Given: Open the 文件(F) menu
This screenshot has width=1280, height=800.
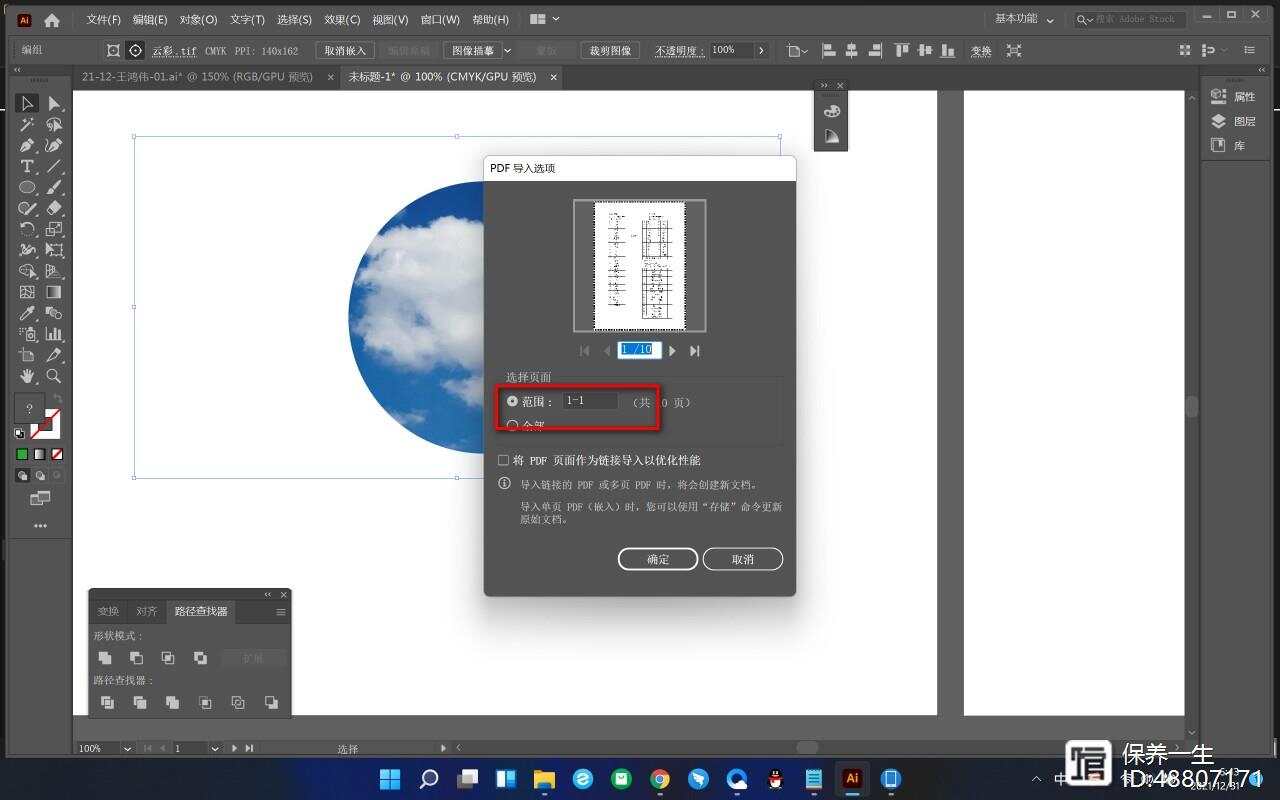Looking at the screenshot, I should (103, 19).
